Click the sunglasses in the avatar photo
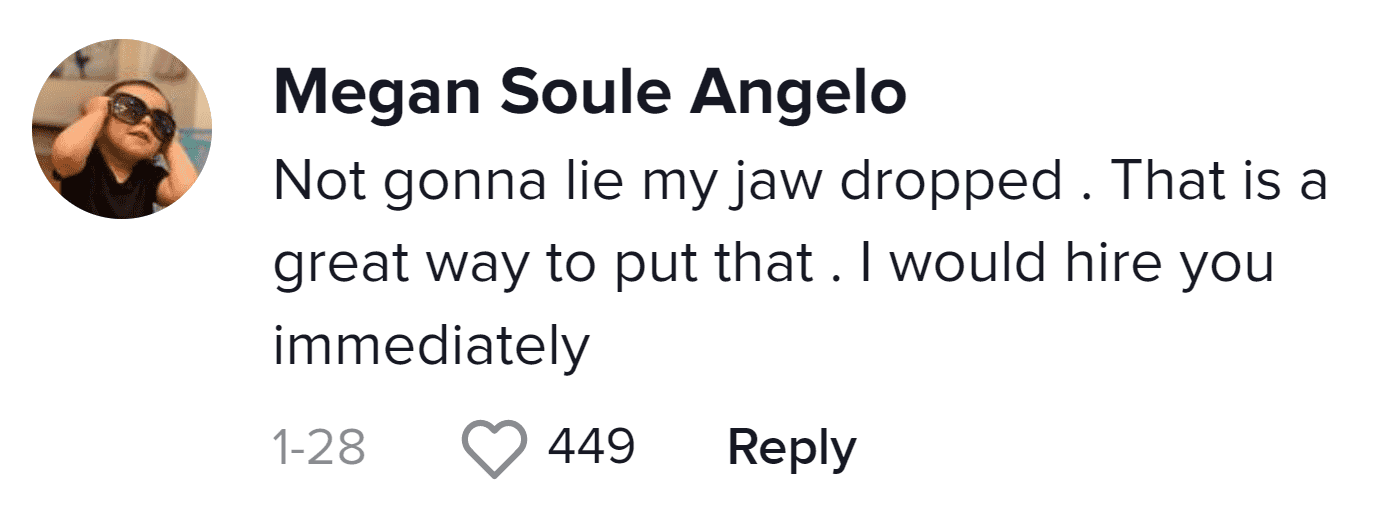The width and height of the screenshot is (1386, 507). click(x=141, y=117)
